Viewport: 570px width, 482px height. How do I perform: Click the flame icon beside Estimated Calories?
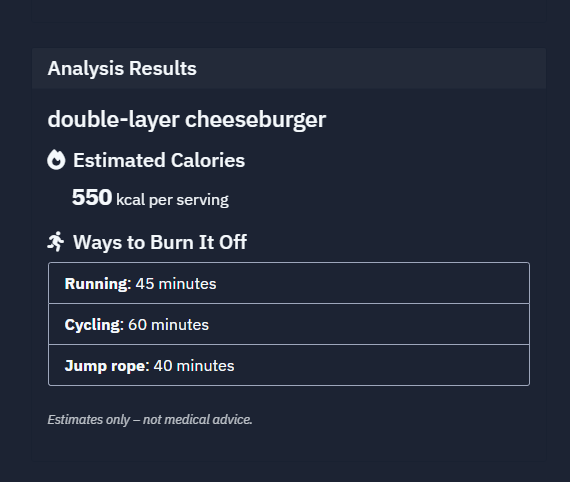point(56,160)
